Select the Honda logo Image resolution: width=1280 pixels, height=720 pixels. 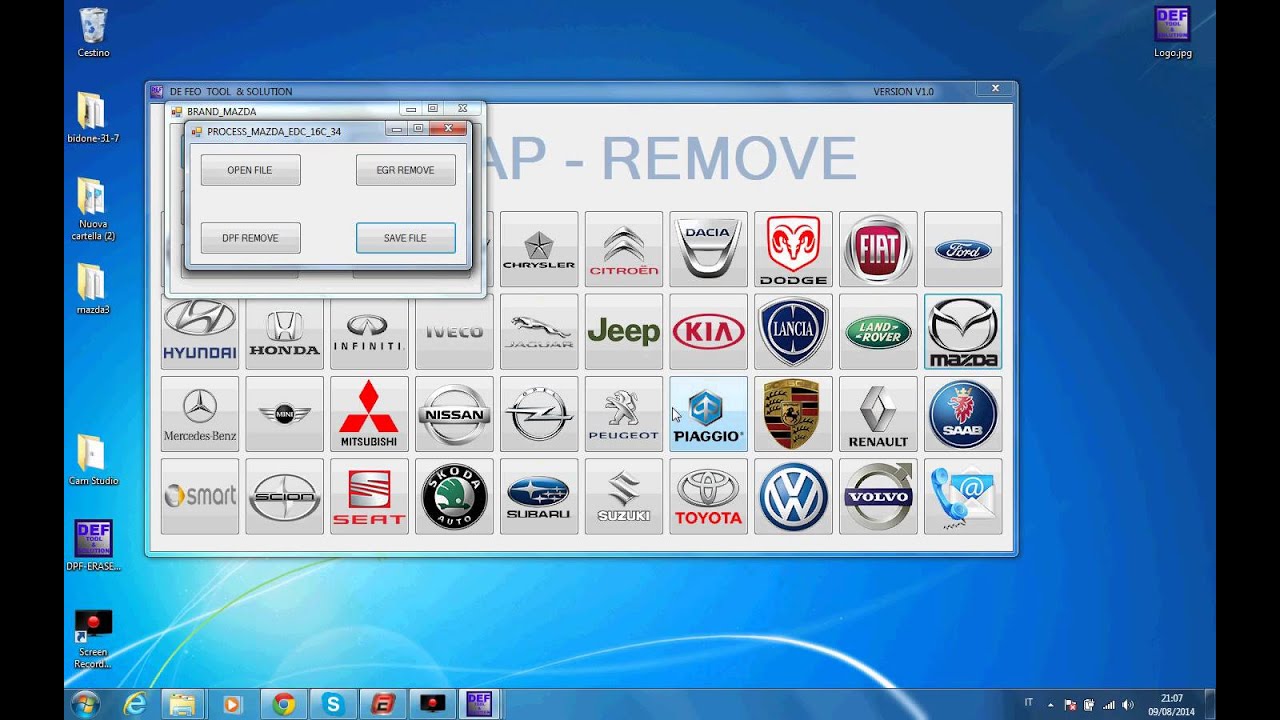click(284, 332)
